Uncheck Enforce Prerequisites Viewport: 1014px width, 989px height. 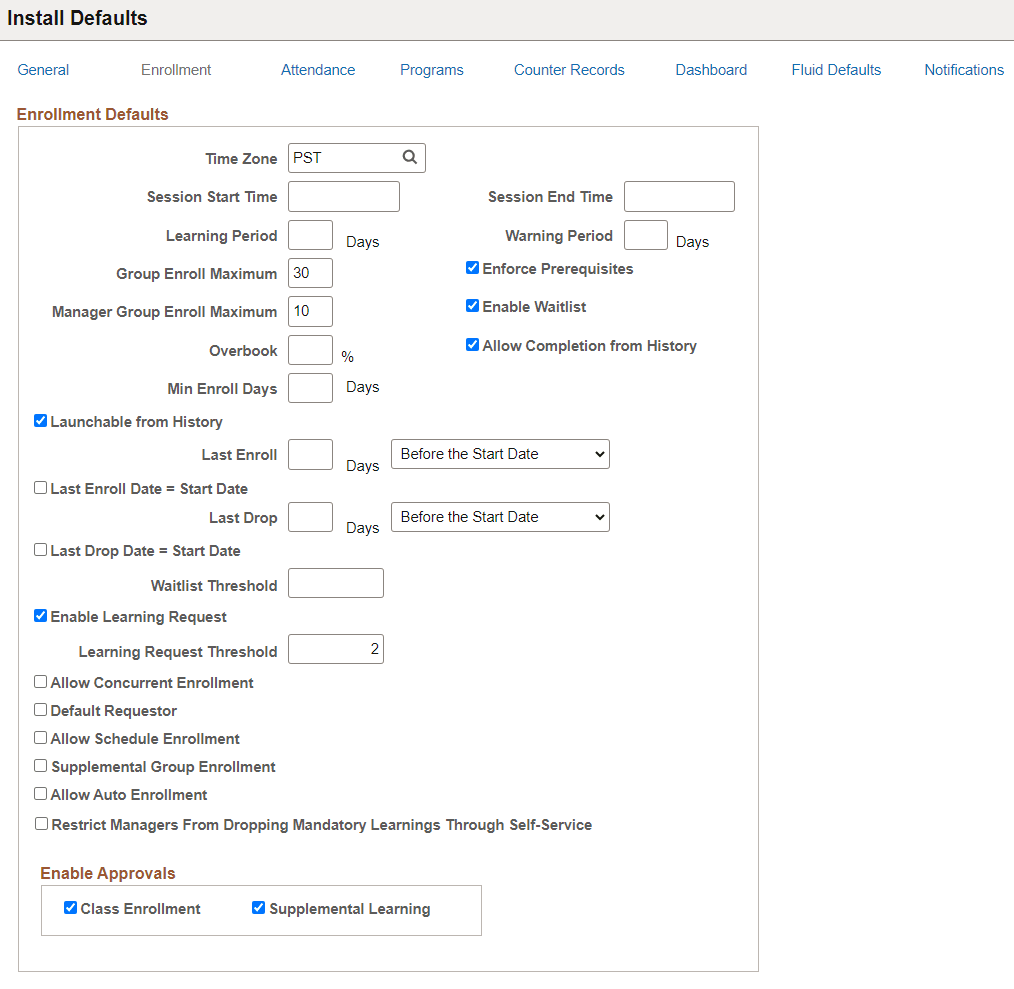pos(472,267)
